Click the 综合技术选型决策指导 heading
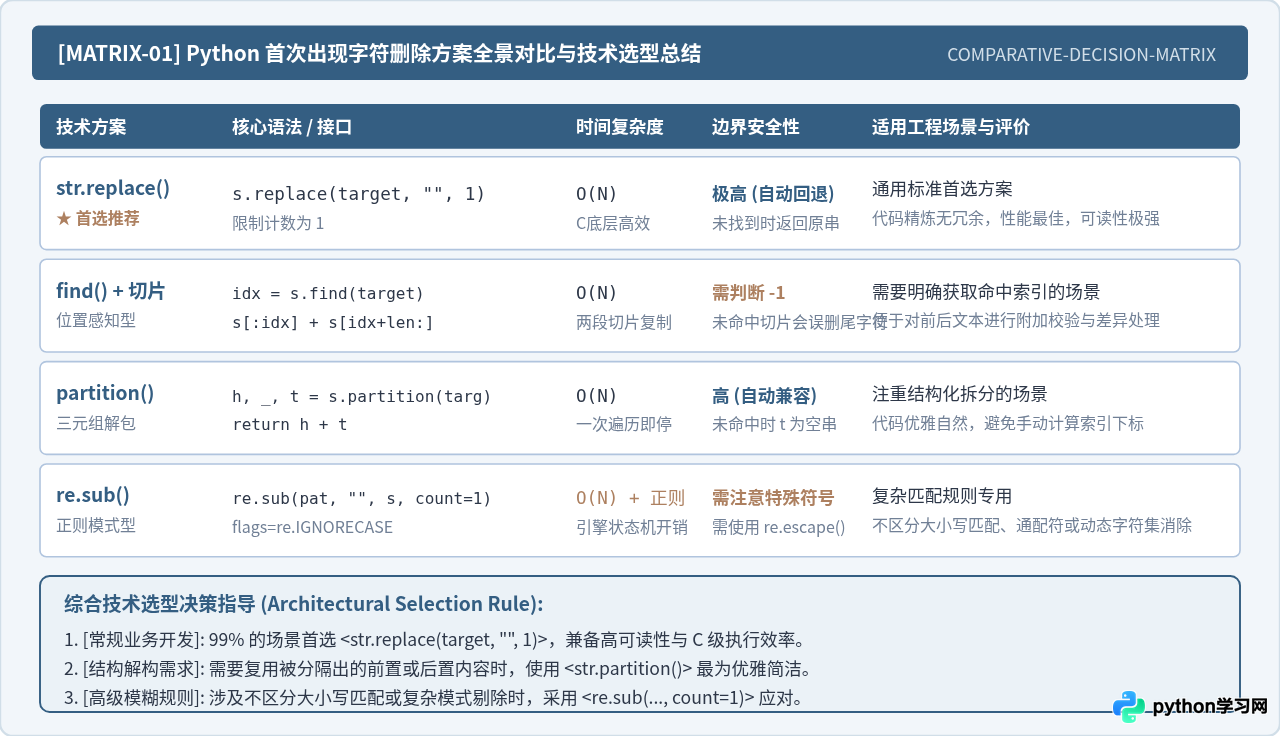Viewport: 1280px width, 736px height. (304, 604)
